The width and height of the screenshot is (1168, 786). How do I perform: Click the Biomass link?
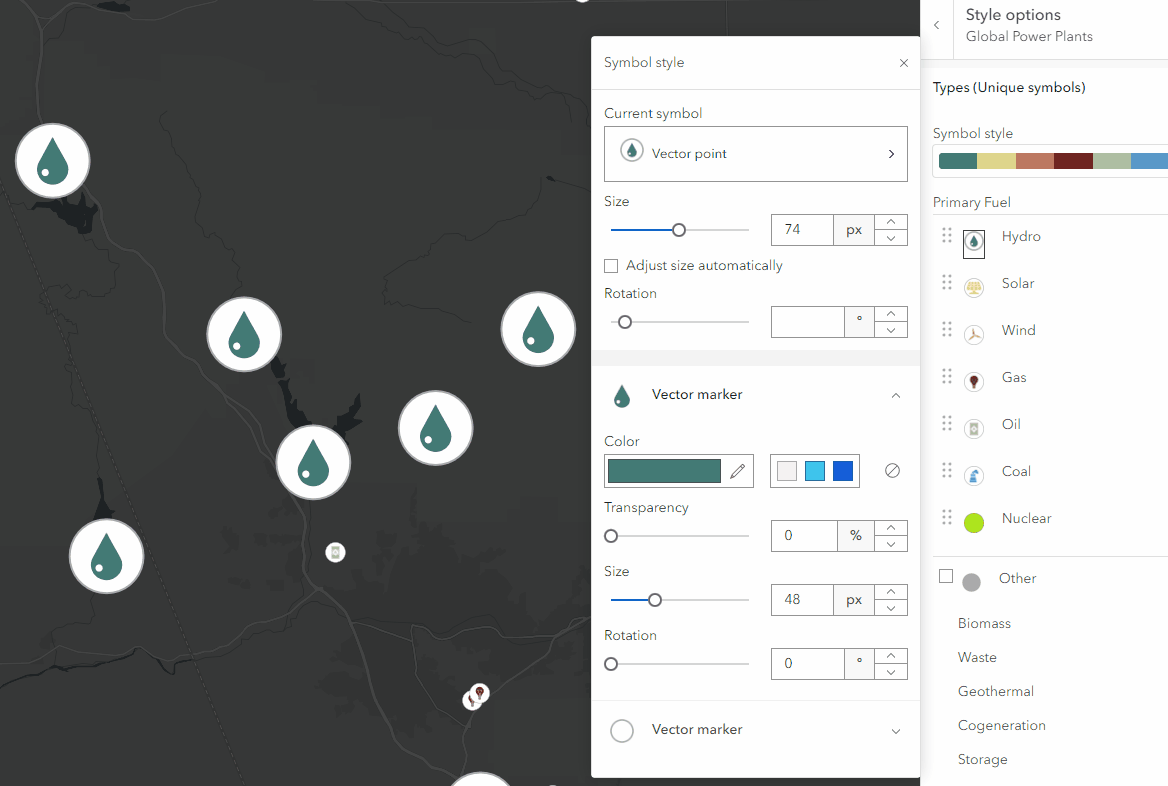point(984,622)
